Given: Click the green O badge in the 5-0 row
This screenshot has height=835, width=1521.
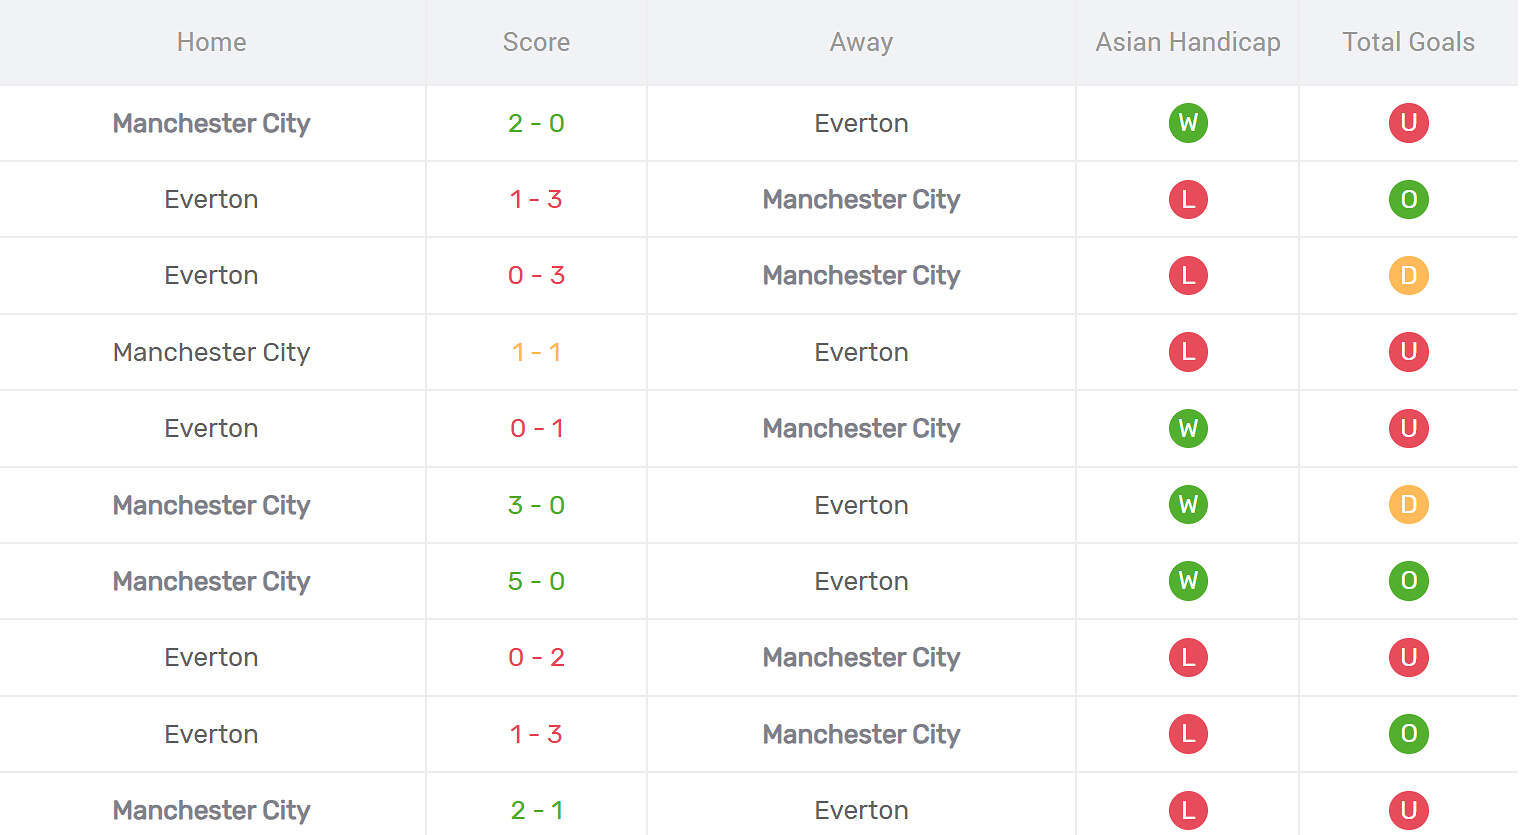Looking at the screenshot, I should click(x=1408, y=581).
